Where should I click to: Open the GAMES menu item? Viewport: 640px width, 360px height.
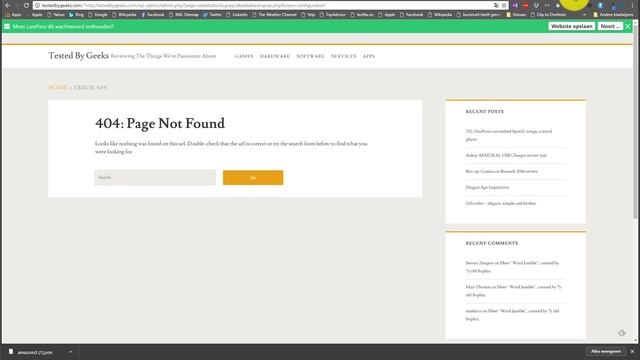click(x=244, y=56)
